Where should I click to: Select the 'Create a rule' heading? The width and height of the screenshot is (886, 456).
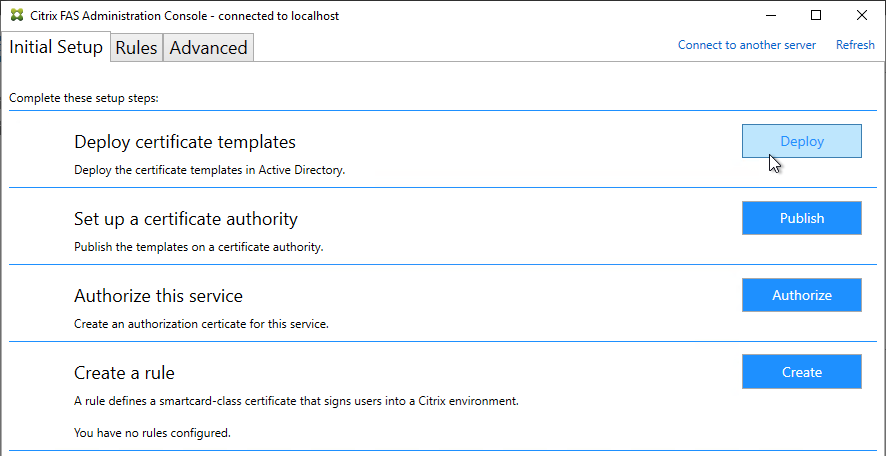(124, 373)
